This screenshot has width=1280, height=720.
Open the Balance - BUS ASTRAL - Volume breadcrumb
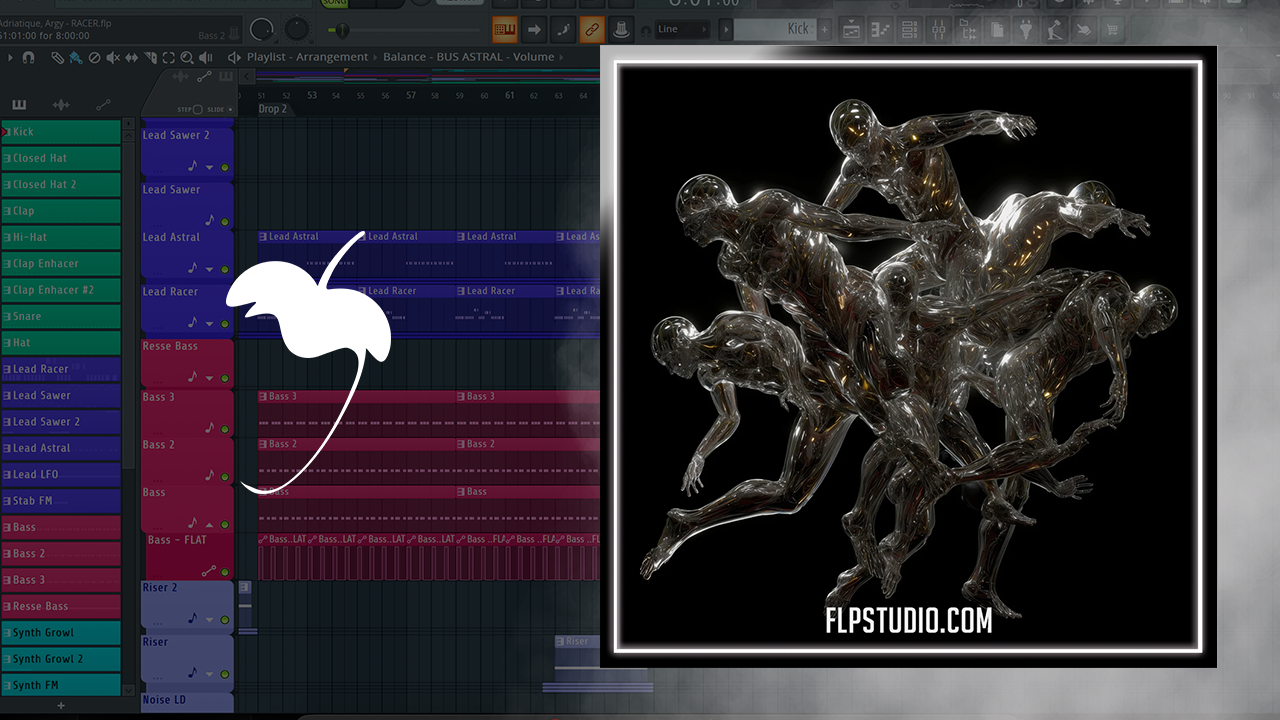pos(468,57)
